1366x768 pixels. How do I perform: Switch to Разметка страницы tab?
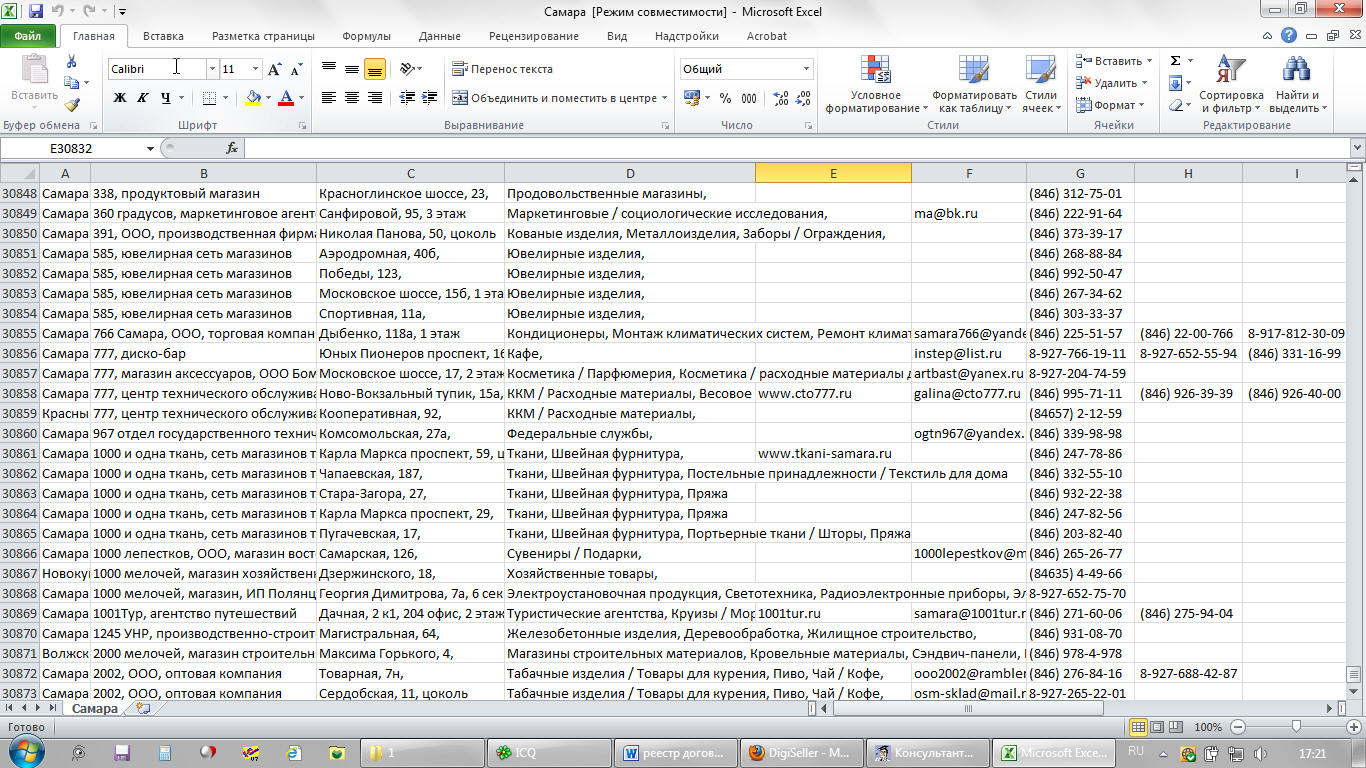pos(263,36)
